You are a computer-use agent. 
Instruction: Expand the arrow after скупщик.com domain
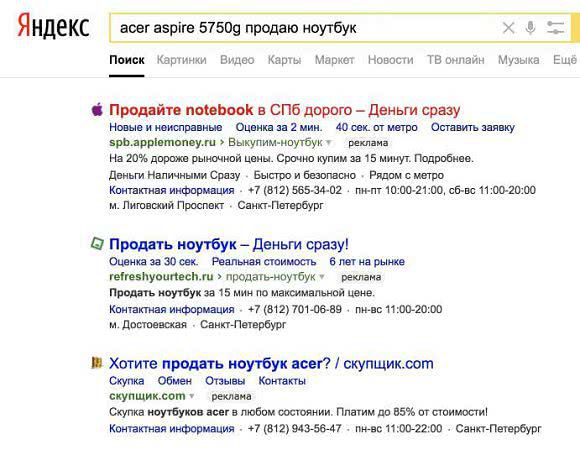[x=192, y=396]
